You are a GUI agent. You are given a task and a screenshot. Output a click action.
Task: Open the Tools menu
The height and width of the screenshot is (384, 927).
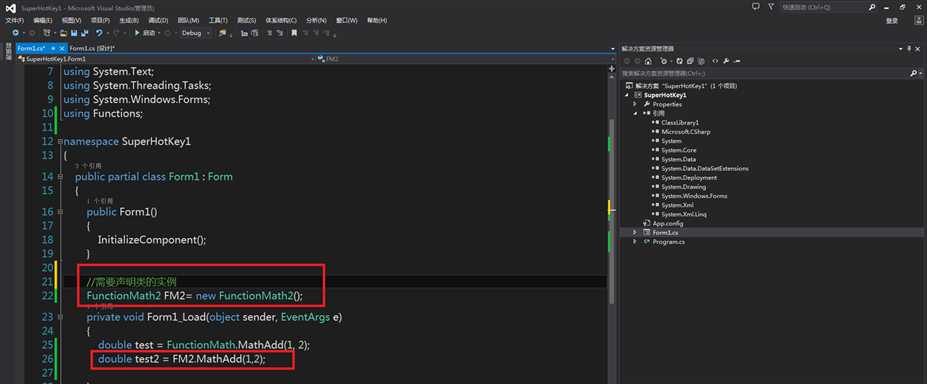tap(218, 20)
